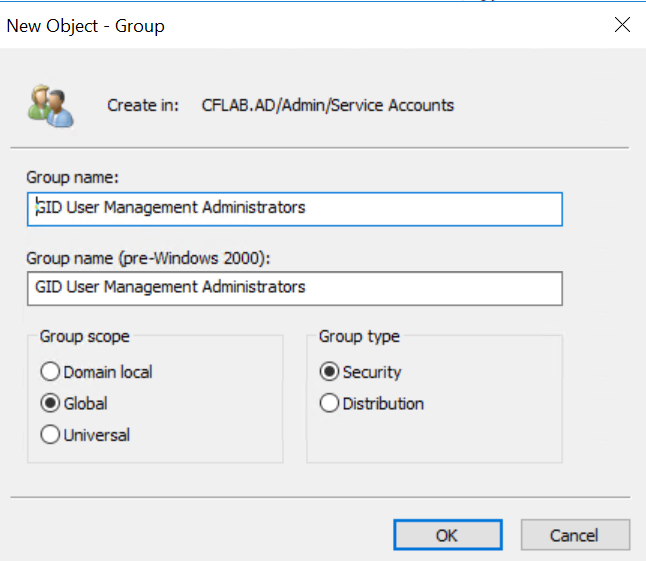Click the 'Create in:' label
The width and height of the screenshot is (646, 561).
click(x=143, y=105)
